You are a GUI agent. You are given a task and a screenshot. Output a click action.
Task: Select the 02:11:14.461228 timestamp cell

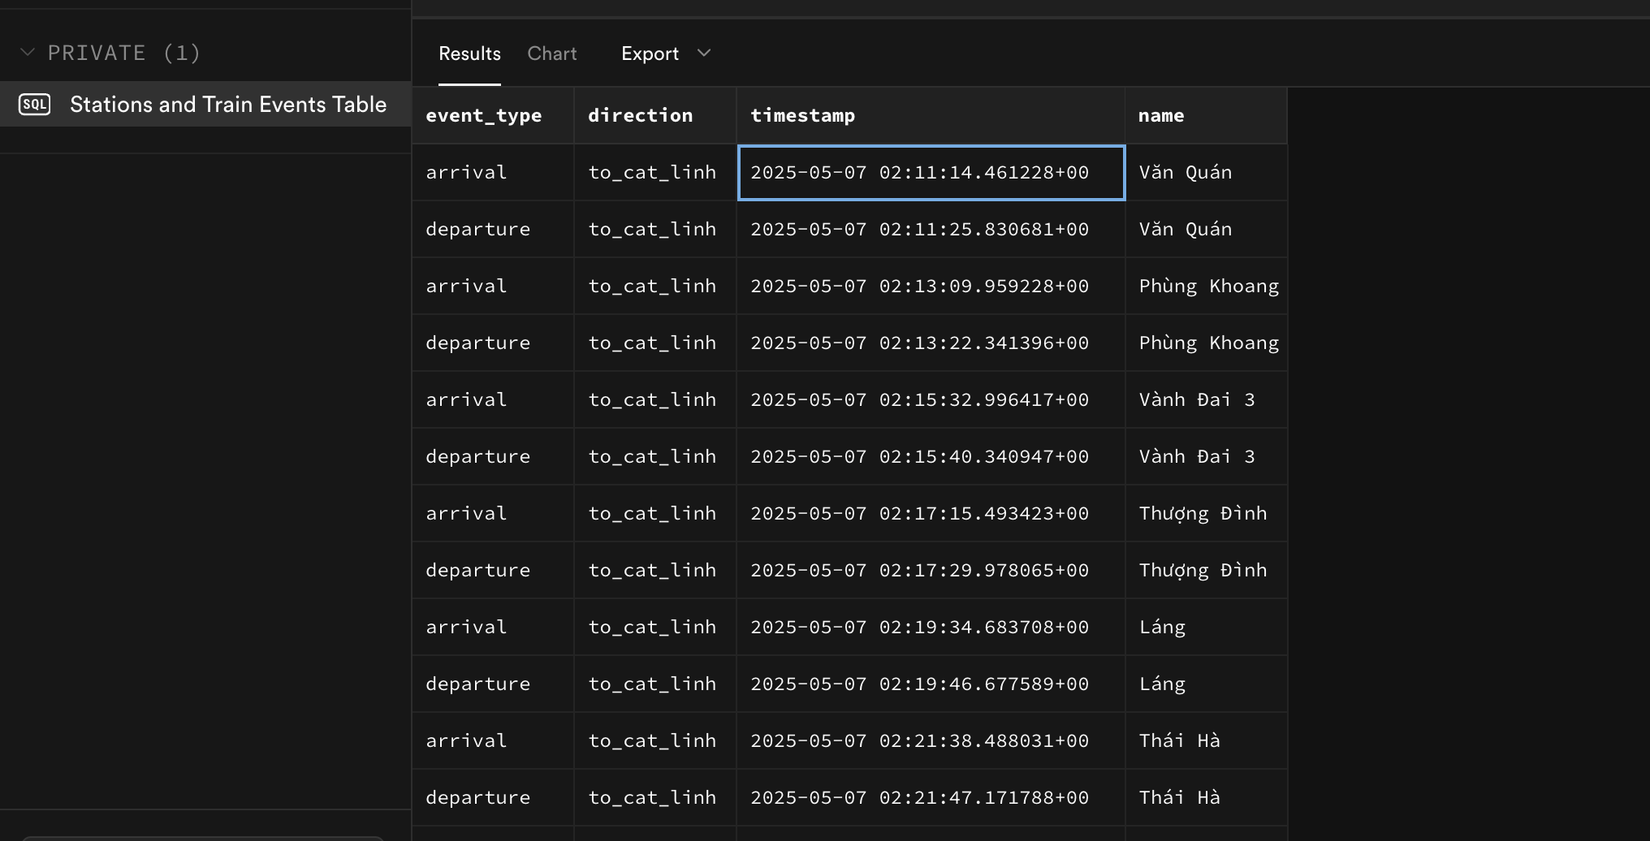click(930, 173)
